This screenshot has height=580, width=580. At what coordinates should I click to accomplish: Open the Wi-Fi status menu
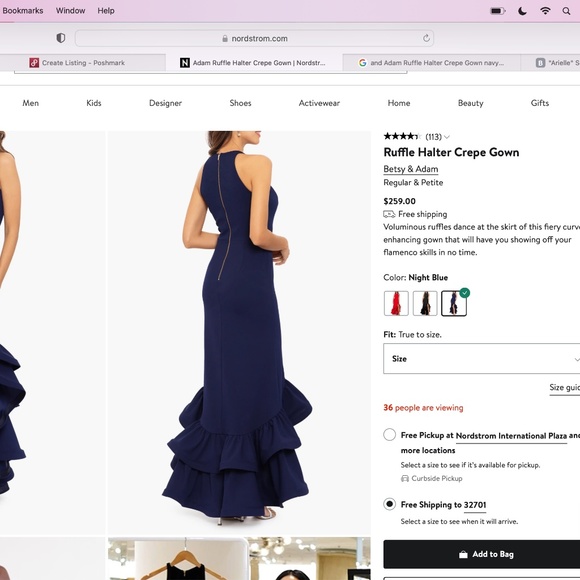(545, 11)
